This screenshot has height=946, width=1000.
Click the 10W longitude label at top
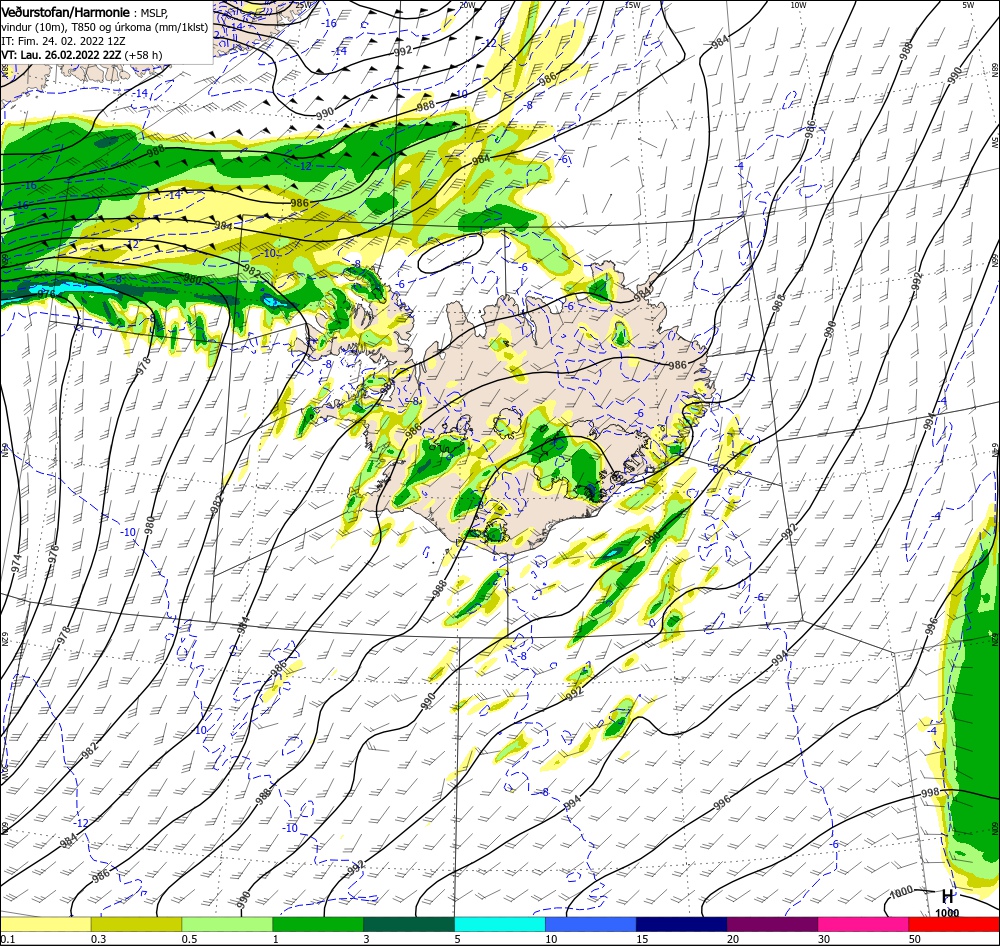pos(798,5)
